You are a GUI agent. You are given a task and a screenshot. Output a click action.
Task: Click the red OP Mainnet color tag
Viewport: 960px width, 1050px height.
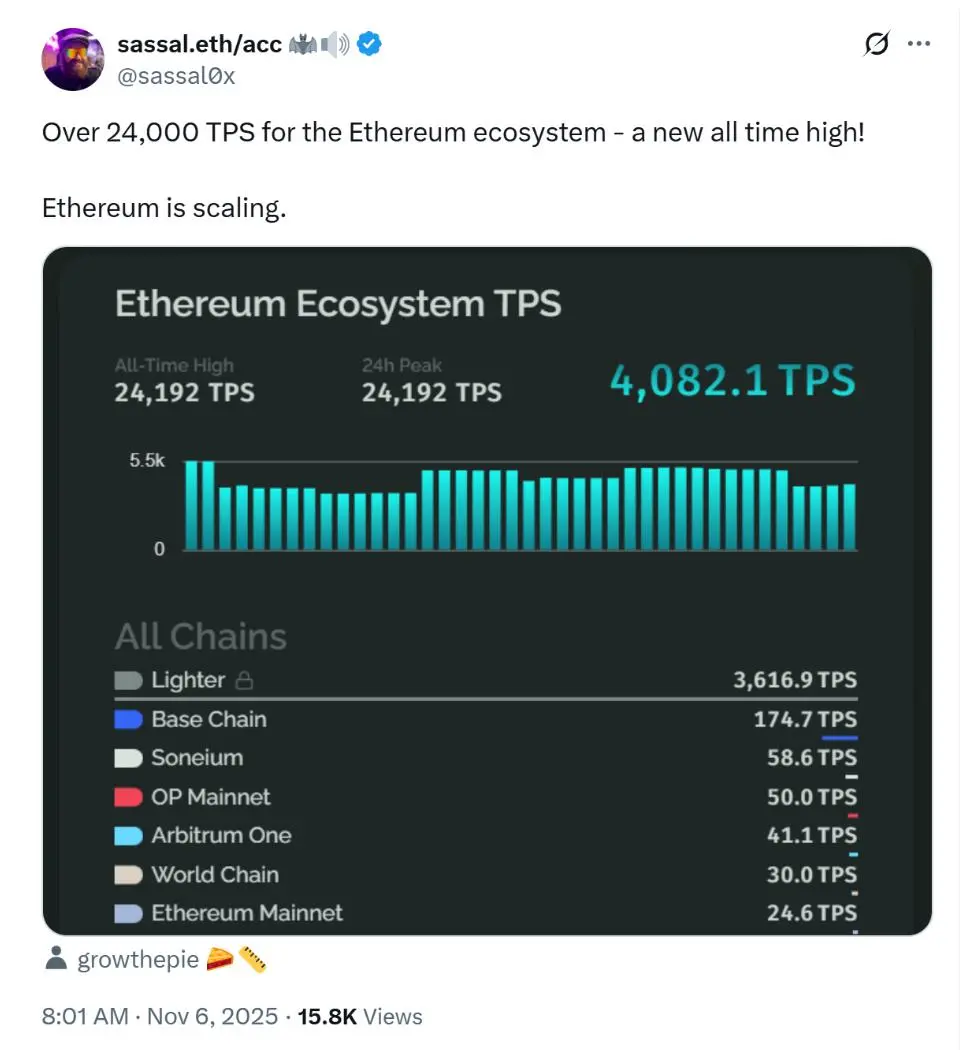[128, 797]
